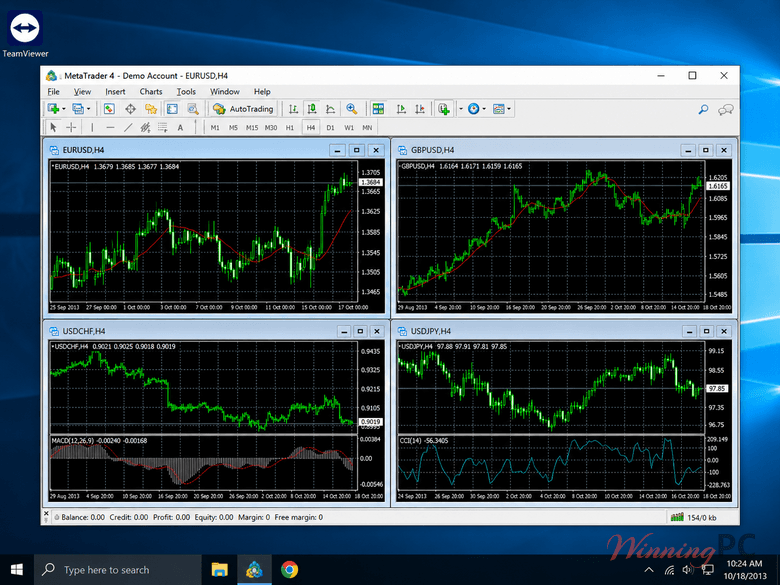780x585 pixels.
Task: Open the Help menu
Action: coord(262,92)
